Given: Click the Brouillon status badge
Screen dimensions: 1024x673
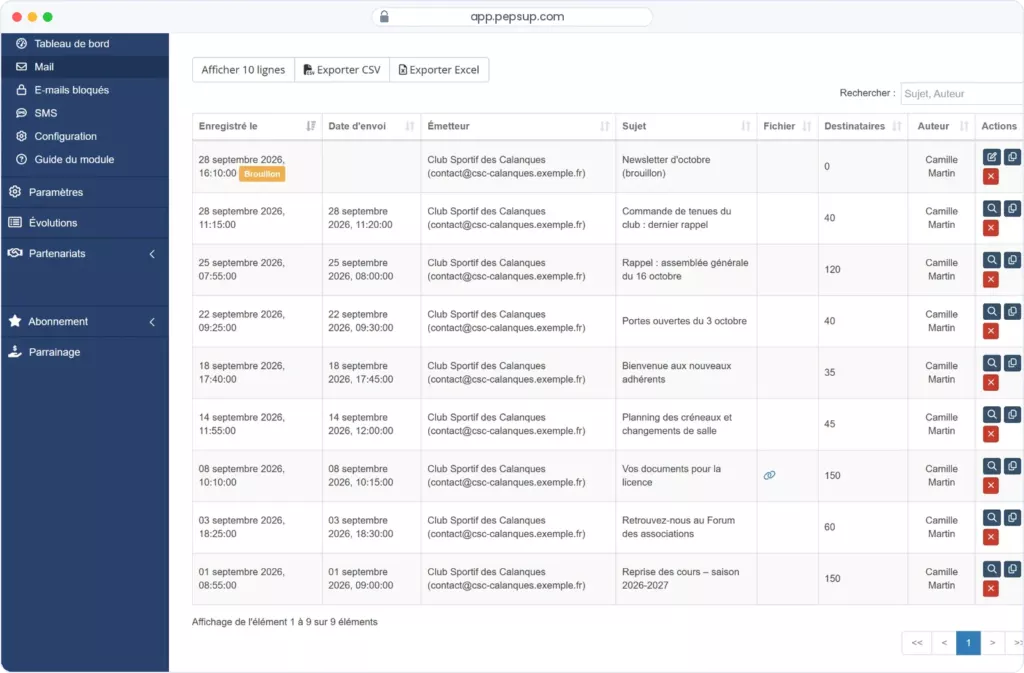Looking at the screenshot, I should click(x=262, y=174).
